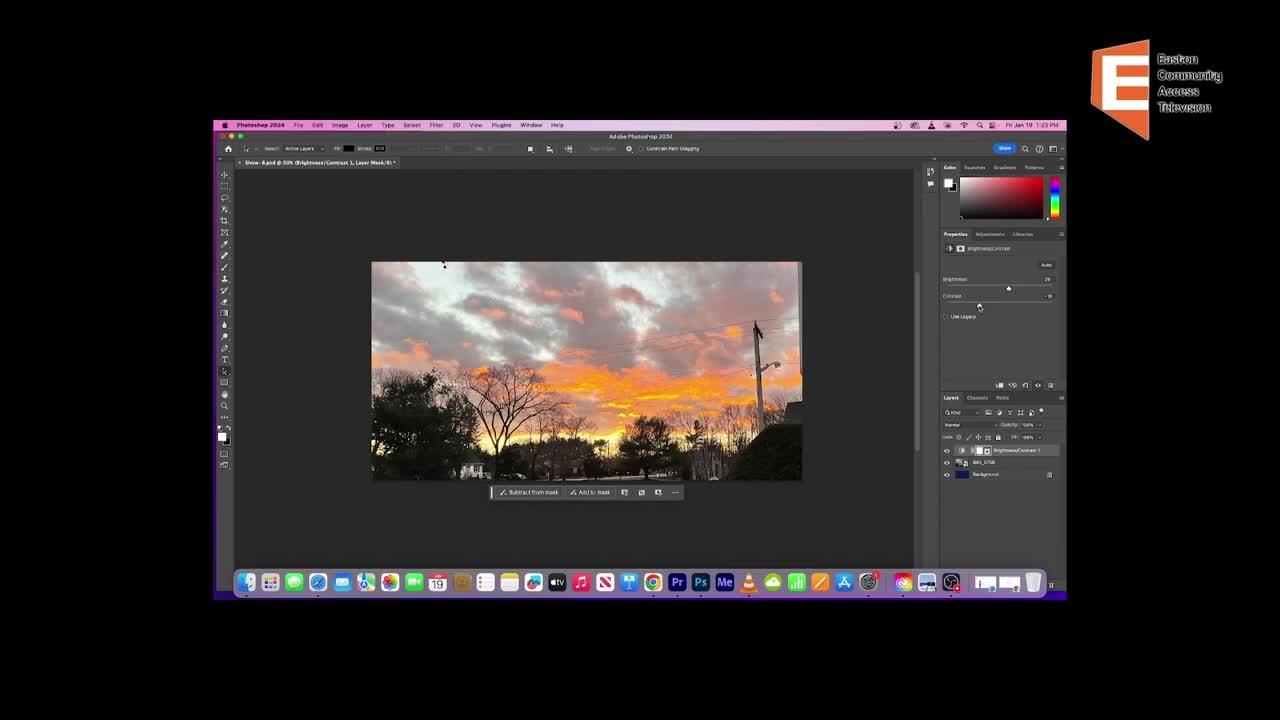Open Google Chrome from the Dock

tap(653, 582)
